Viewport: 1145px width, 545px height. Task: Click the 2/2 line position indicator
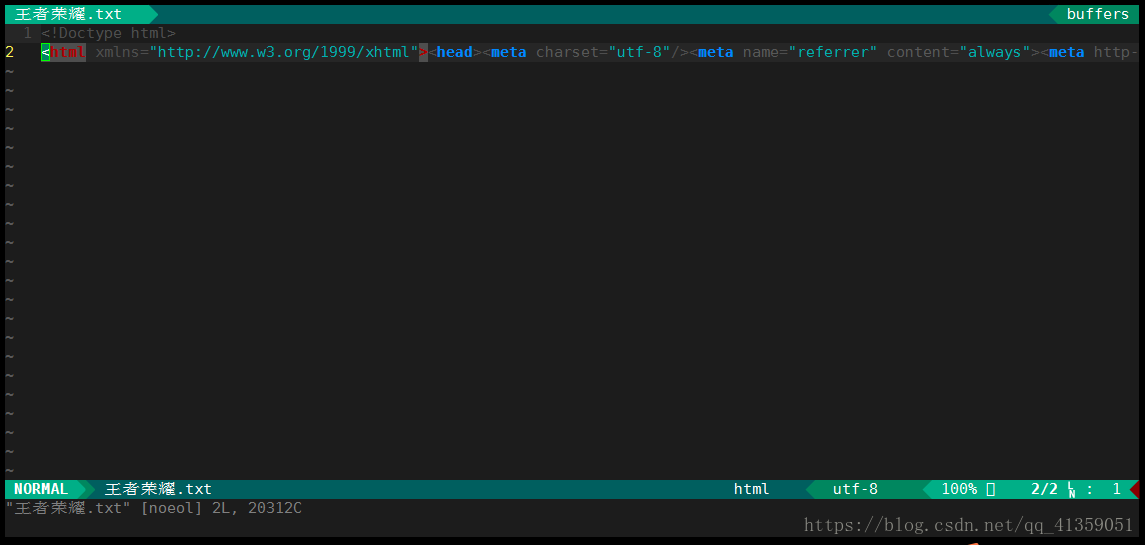(x=1044, y=489)
